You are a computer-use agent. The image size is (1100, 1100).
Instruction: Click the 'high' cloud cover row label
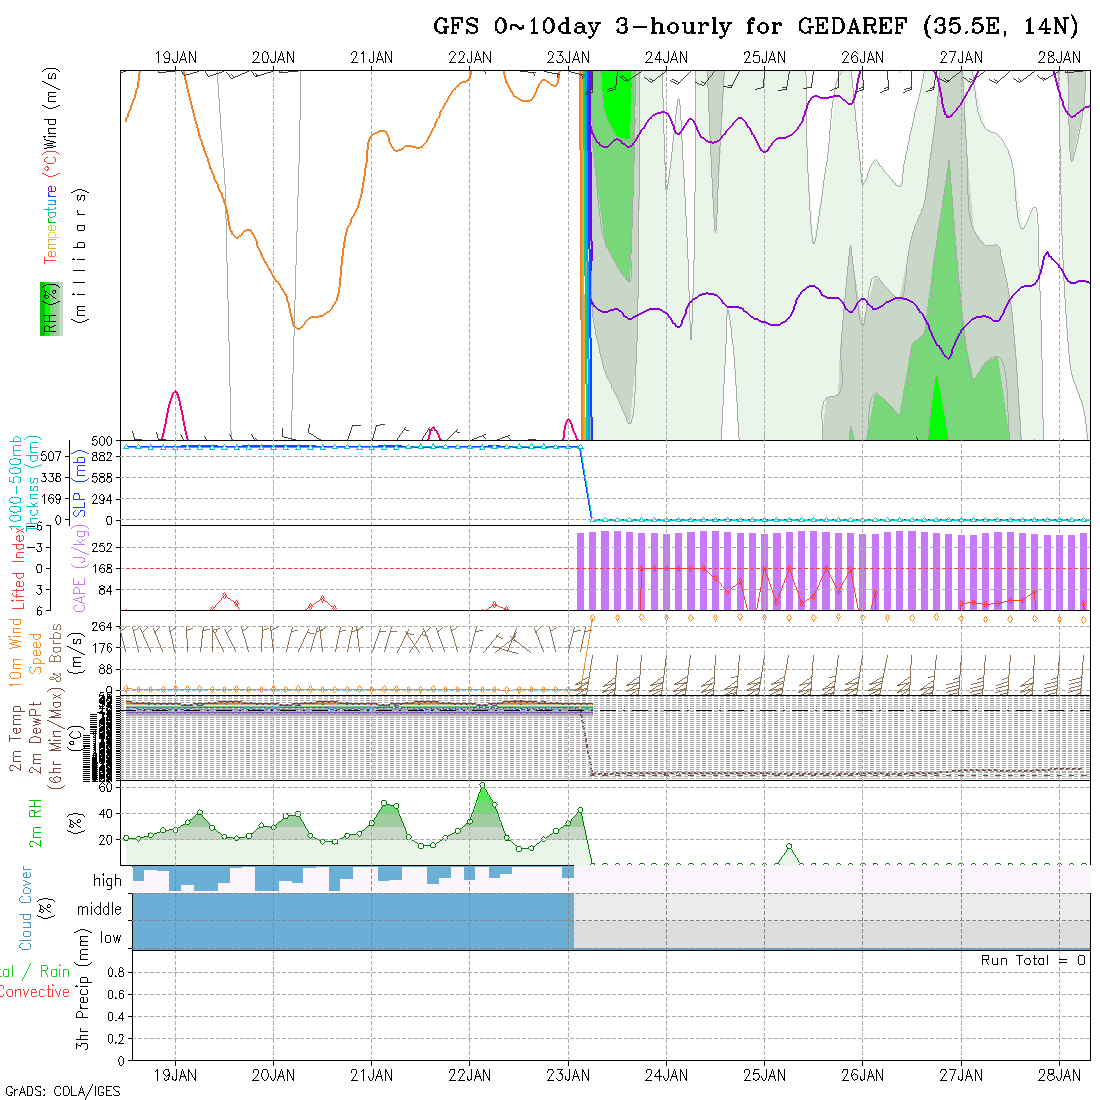[x=107, y=881]
